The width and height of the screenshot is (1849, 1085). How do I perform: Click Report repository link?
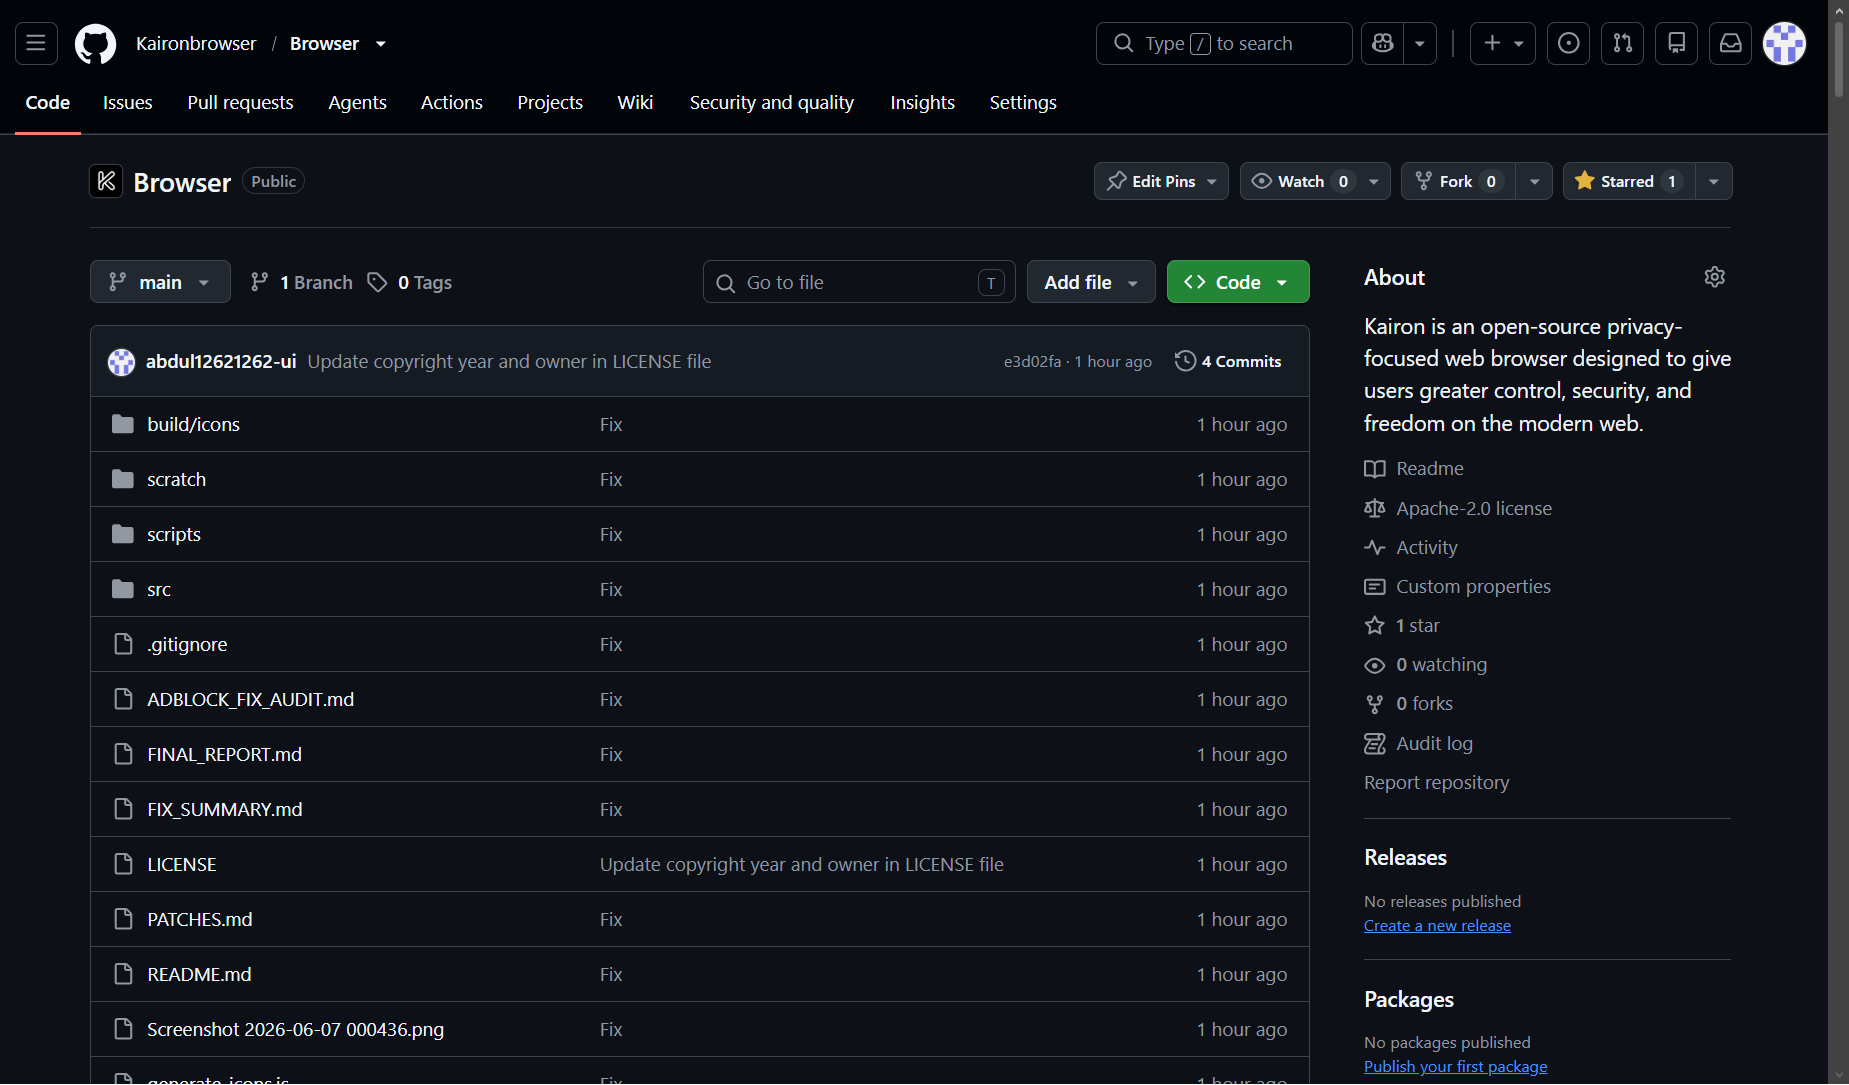point(1436,782)
